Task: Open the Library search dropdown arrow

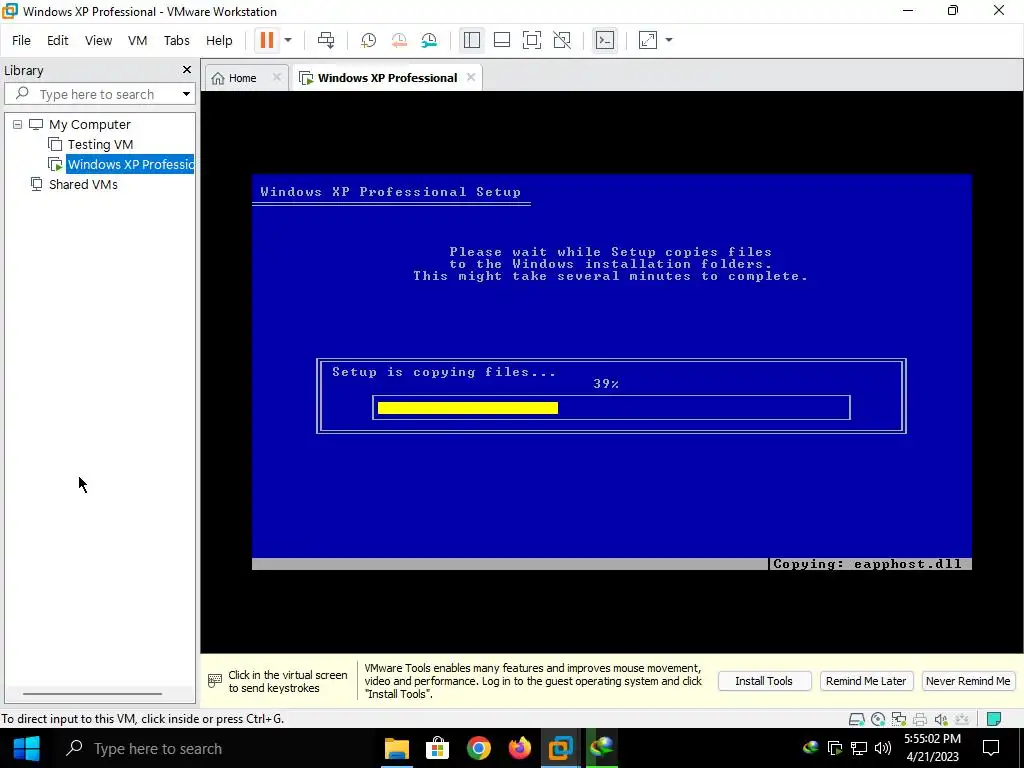Action: pyautogui.click(x=186, y=94)
